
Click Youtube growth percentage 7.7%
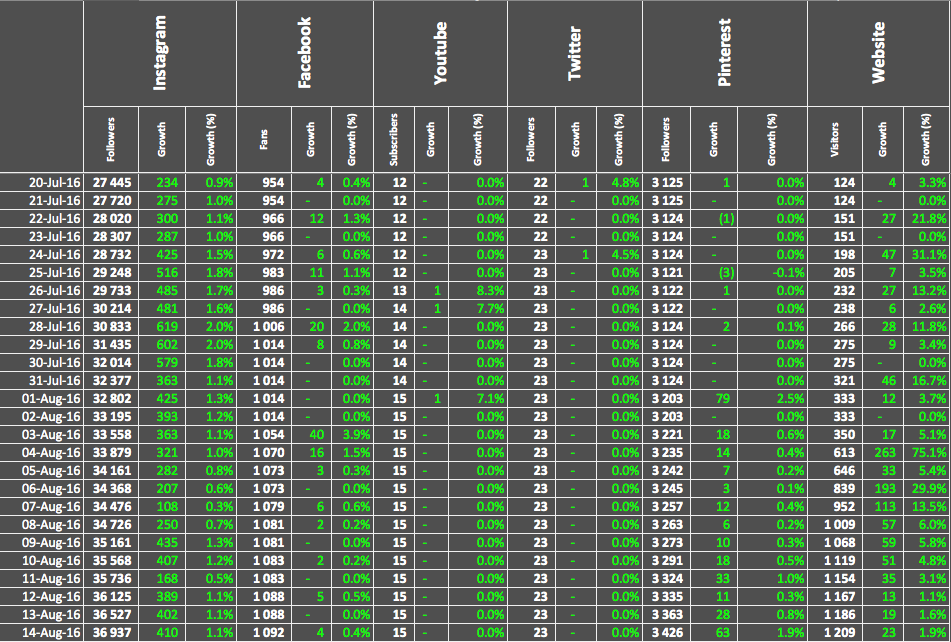[x=478, y=309]
